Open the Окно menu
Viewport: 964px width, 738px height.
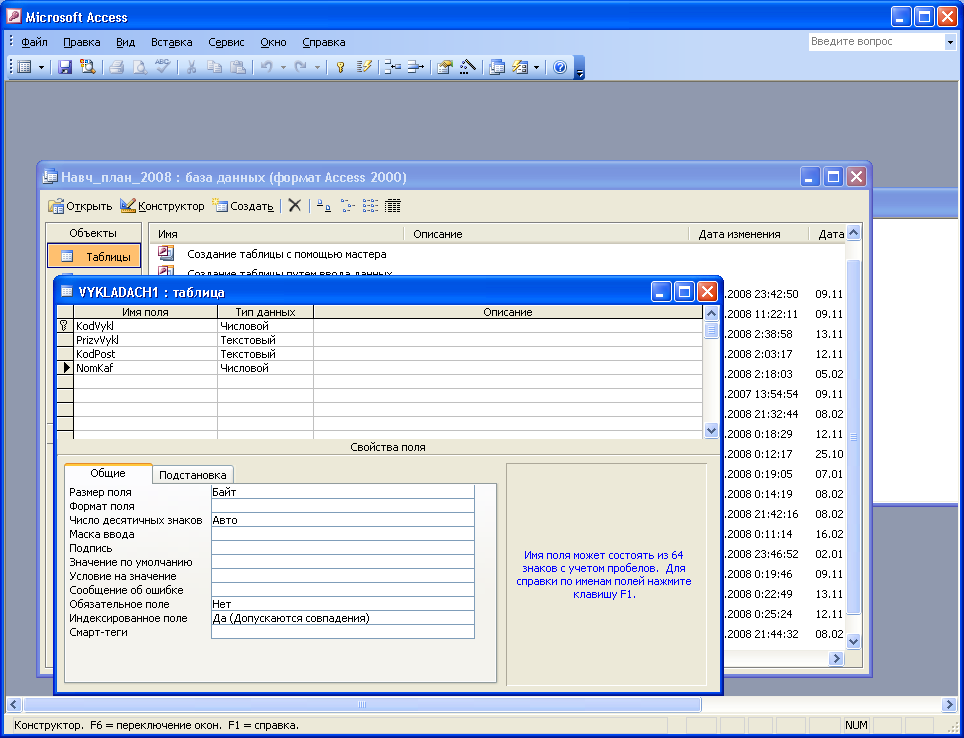(x=273, y=42)
